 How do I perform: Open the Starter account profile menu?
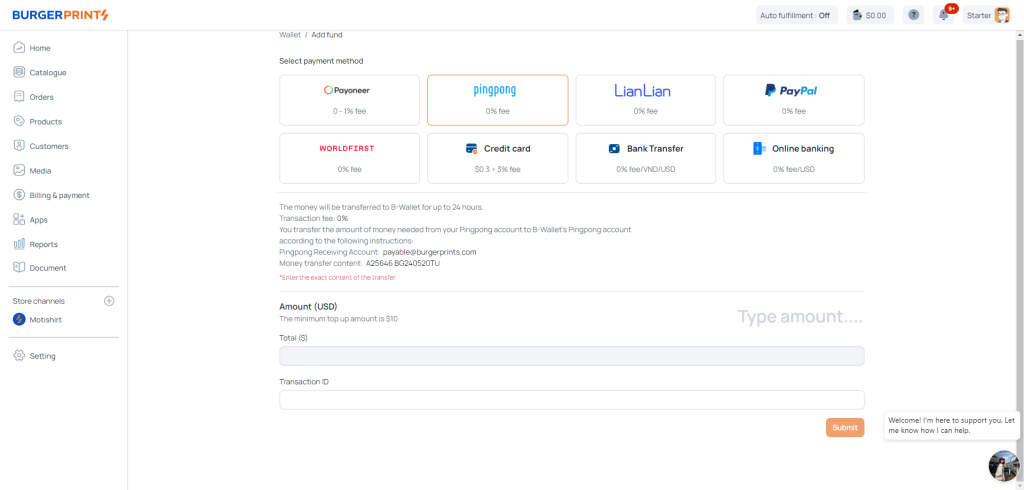[x=987, y=15]
